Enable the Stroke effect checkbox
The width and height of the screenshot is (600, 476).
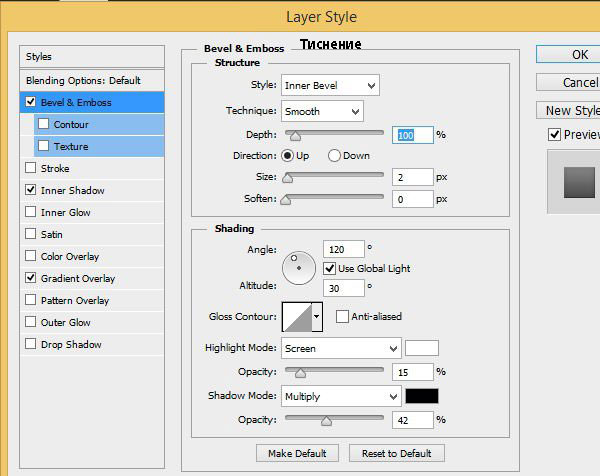coord(30,169)
